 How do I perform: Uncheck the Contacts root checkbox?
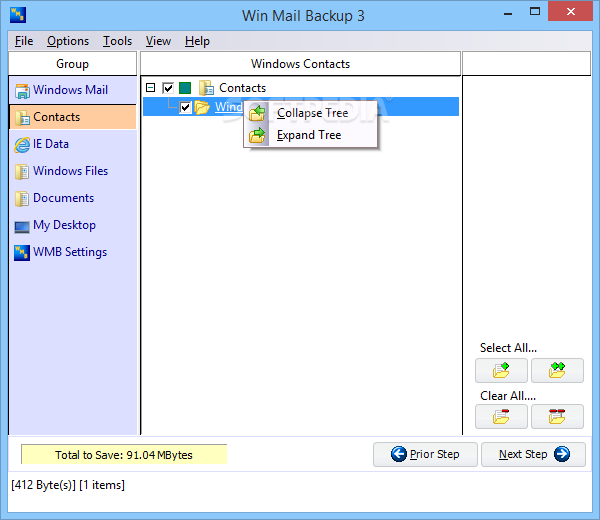168,88
